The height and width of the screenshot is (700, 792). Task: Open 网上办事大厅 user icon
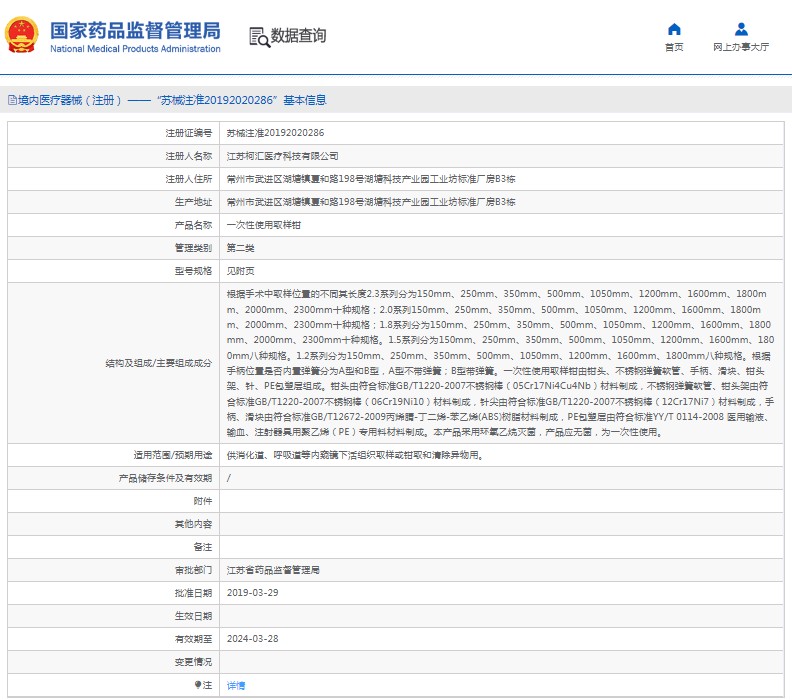[x=741, y=29]
